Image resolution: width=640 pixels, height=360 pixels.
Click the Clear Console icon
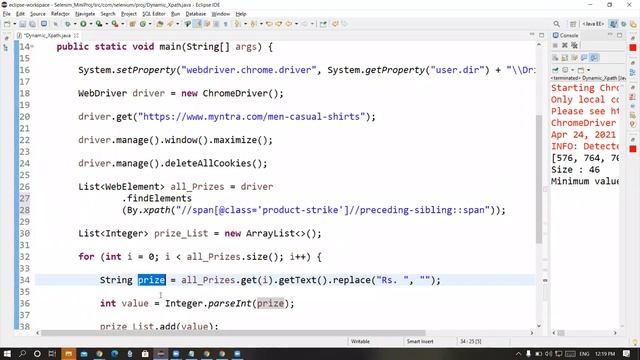[555, 58]
